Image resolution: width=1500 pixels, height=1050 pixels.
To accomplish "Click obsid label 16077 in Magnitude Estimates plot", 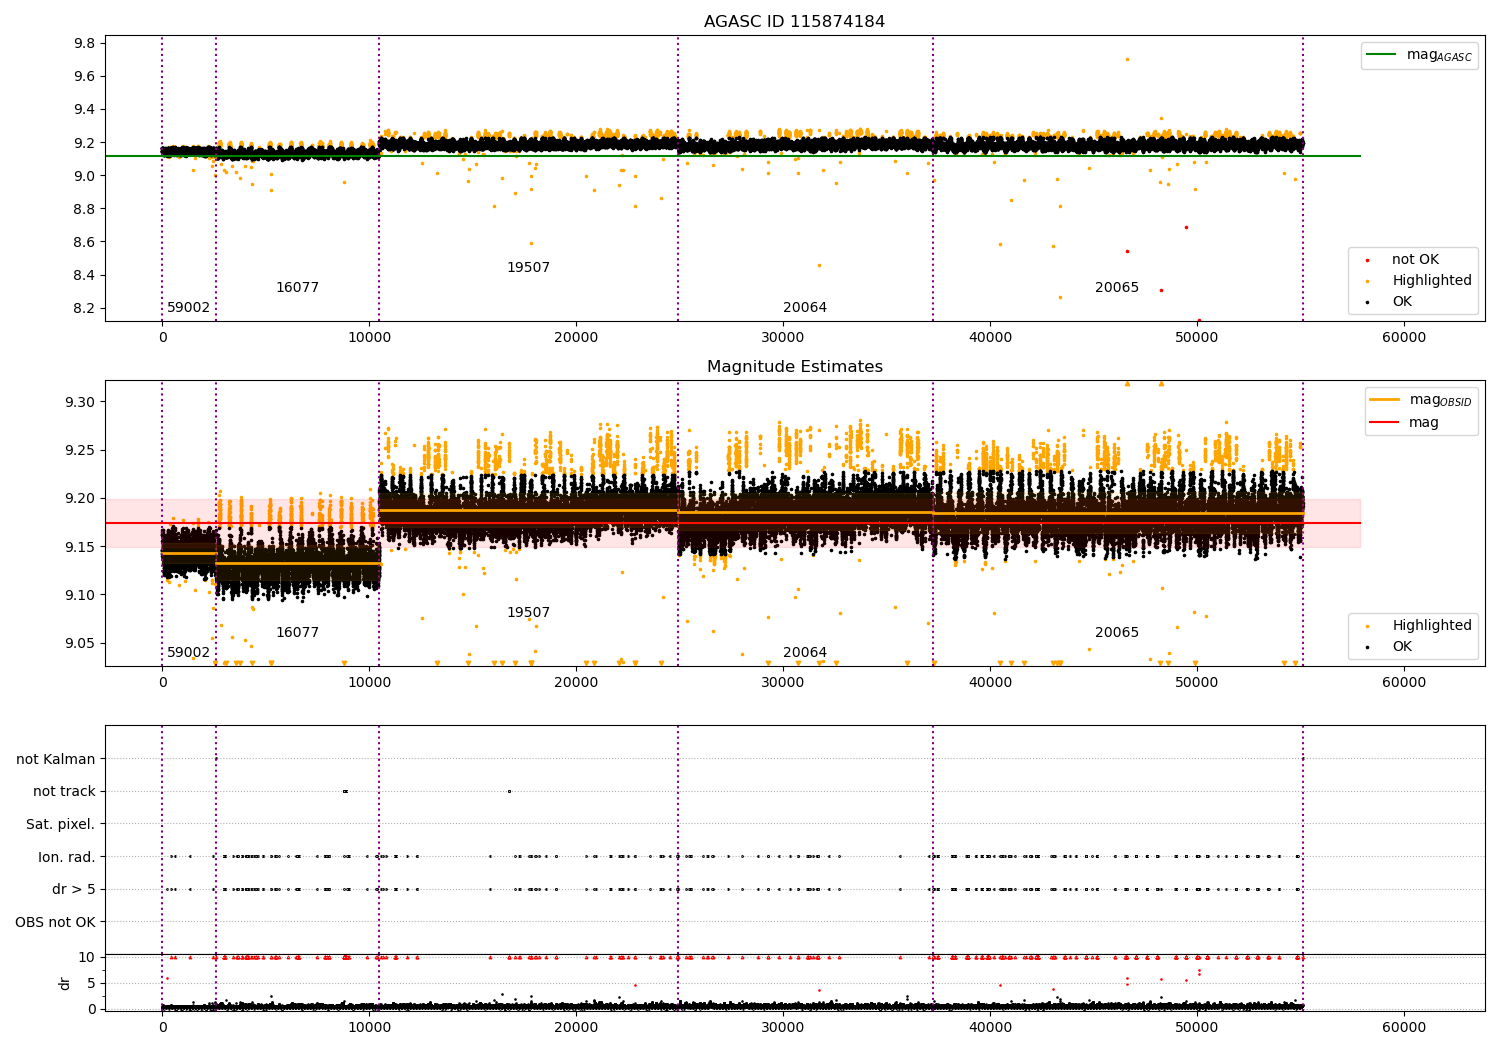I will coord(297,633).
